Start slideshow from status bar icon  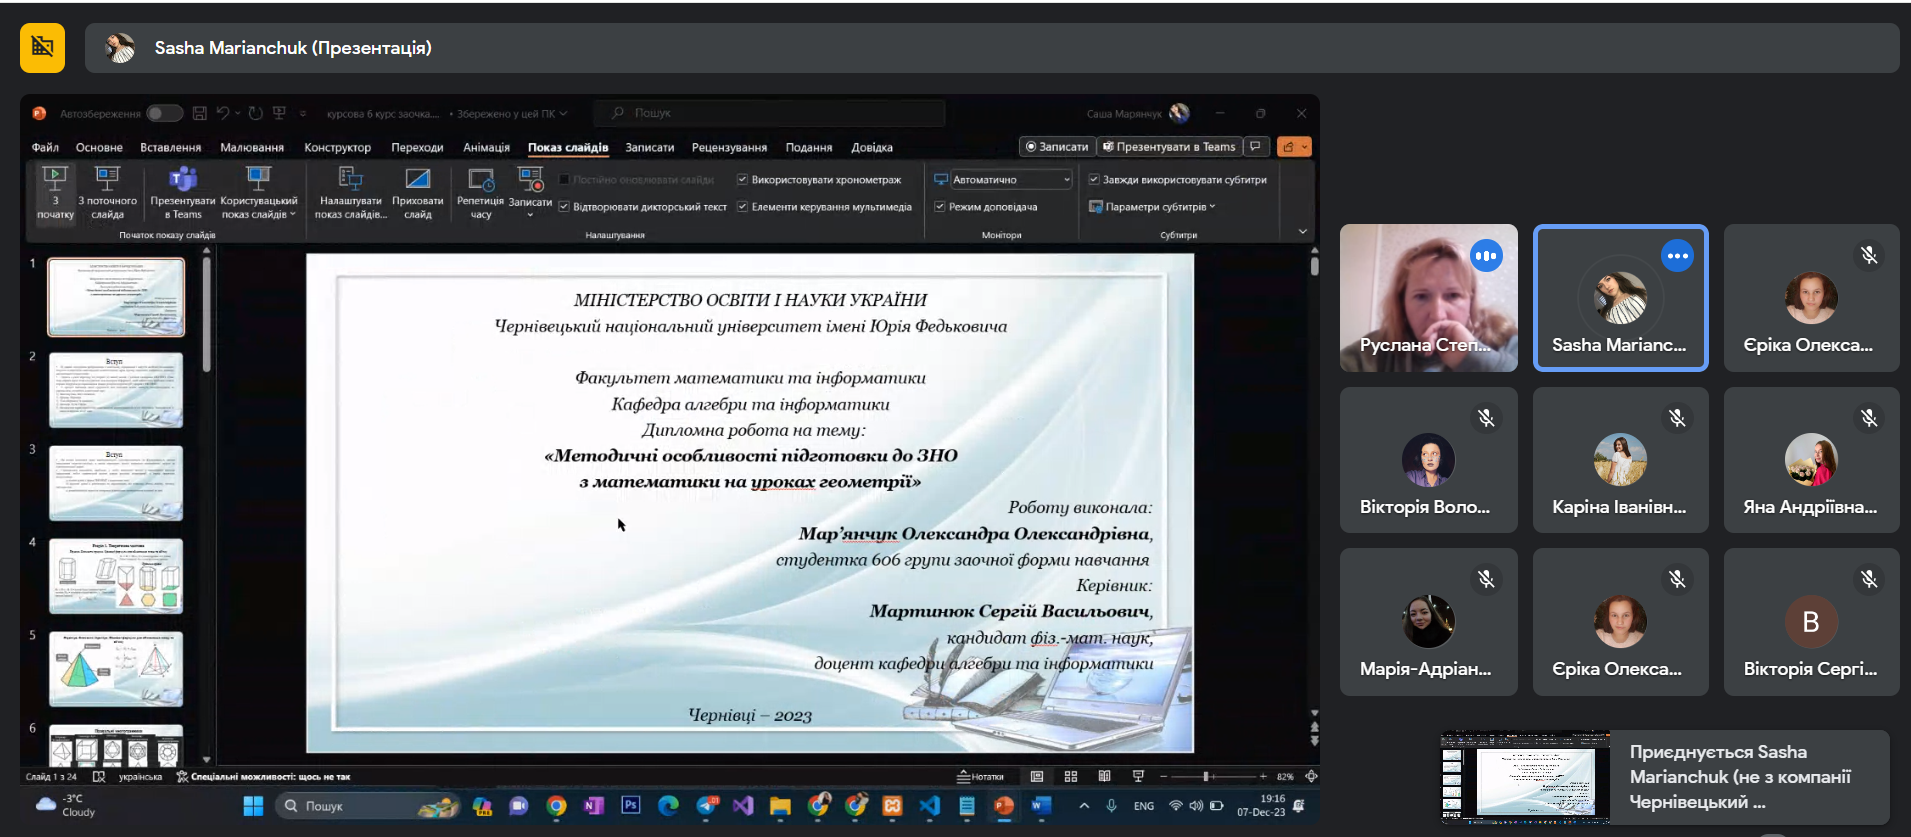(x=1138, y=776)
